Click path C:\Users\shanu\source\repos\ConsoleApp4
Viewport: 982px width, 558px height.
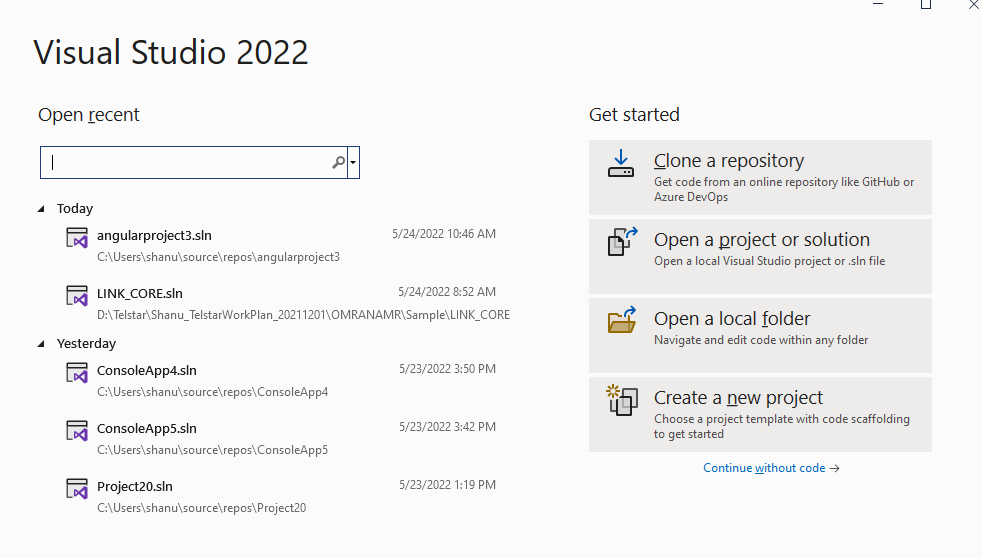pyautogui.click(x=212, y=392)
